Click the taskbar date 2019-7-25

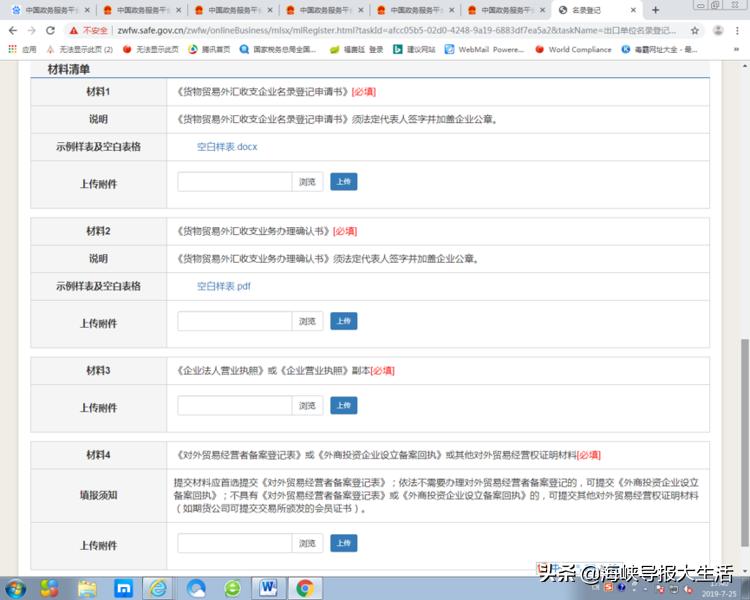coord(719,594)
